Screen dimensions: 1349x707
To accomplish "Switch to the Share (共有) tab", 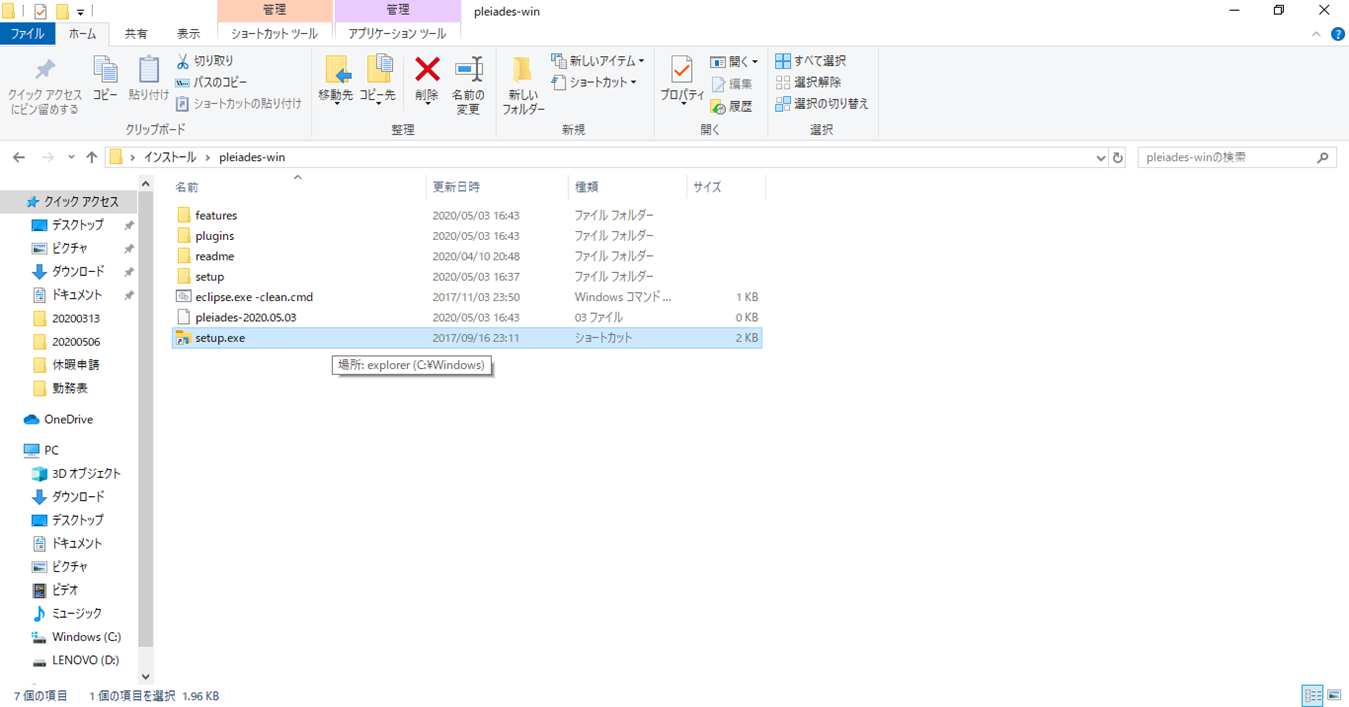I will pos(136,33).
